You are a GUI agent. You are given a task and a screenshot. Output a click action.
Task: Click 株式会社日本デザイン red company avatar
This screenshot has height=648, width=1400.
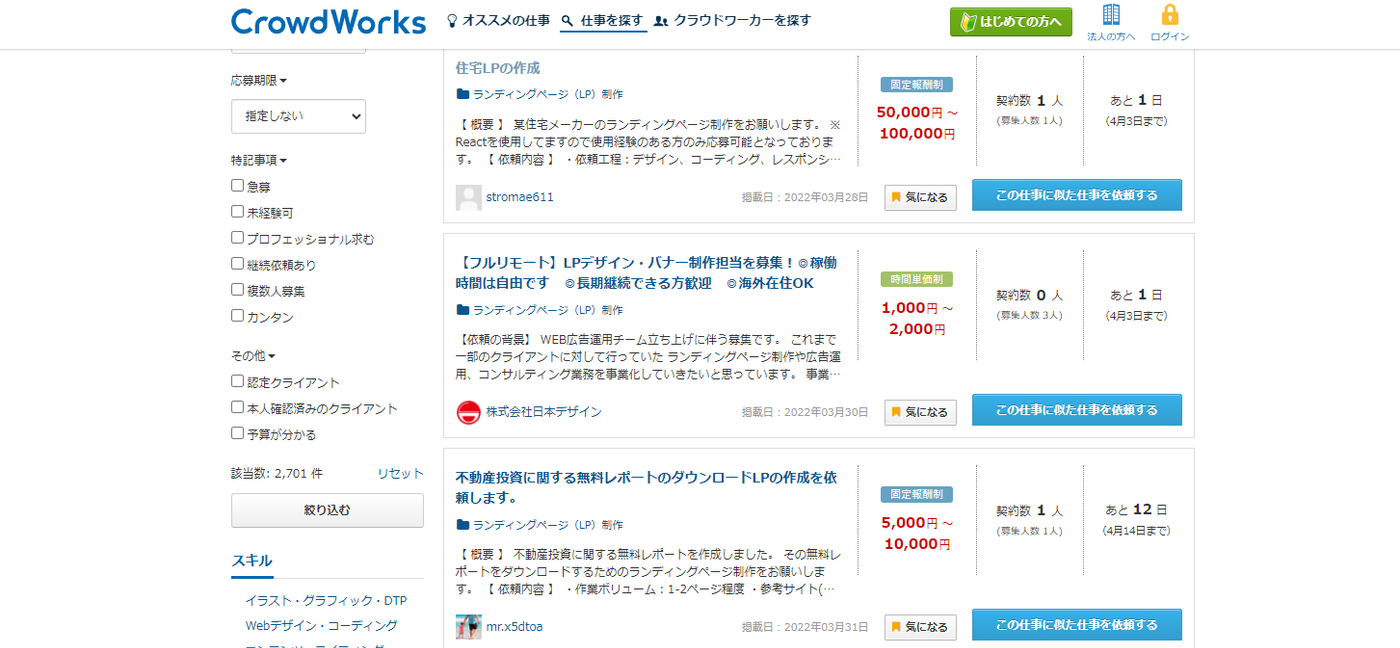(468, 412)
